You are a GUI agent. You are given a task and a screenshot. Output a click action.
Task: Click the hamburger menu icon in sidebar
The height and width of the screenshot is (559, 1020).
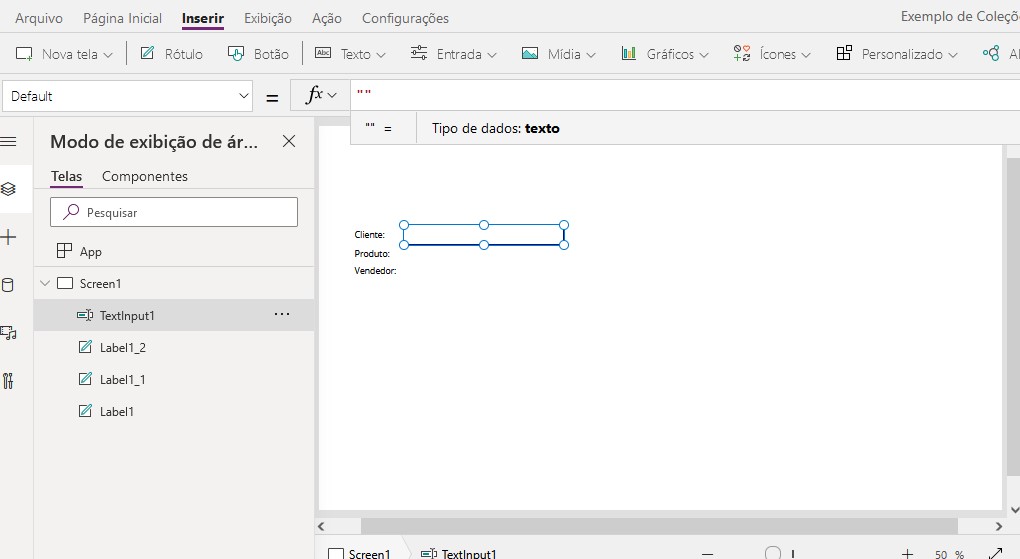[x=8, y=141]
